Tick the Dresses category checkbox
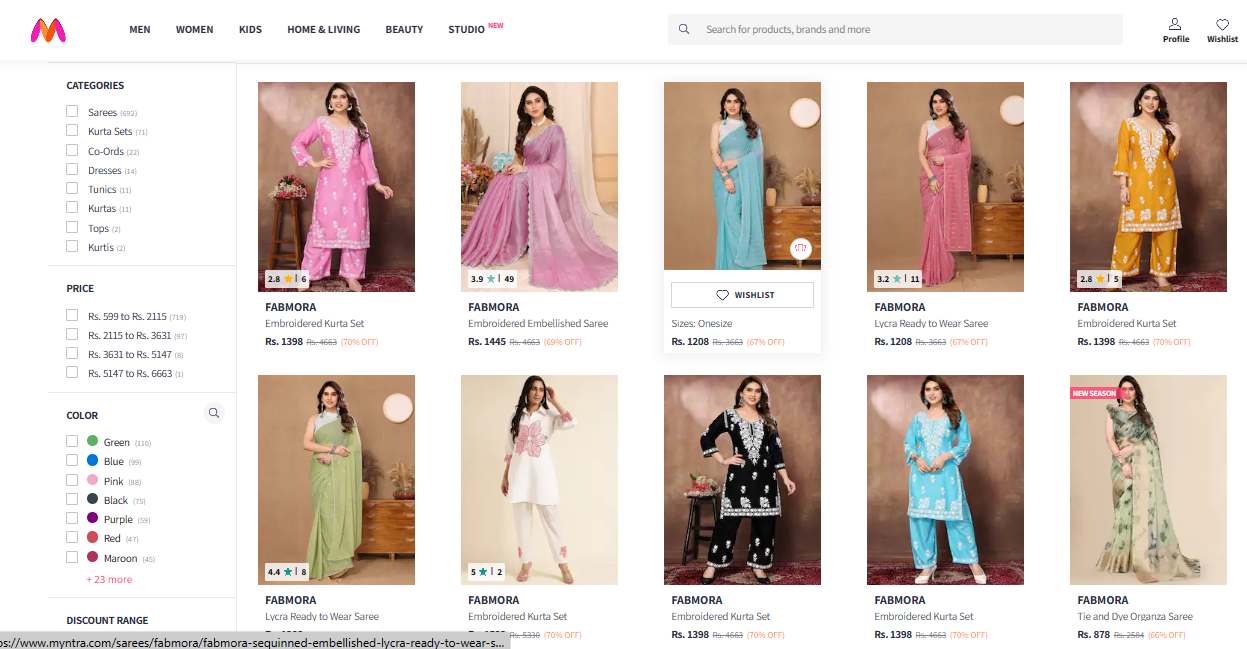This screenshot has width=1247, height=649. coord(72,170)
